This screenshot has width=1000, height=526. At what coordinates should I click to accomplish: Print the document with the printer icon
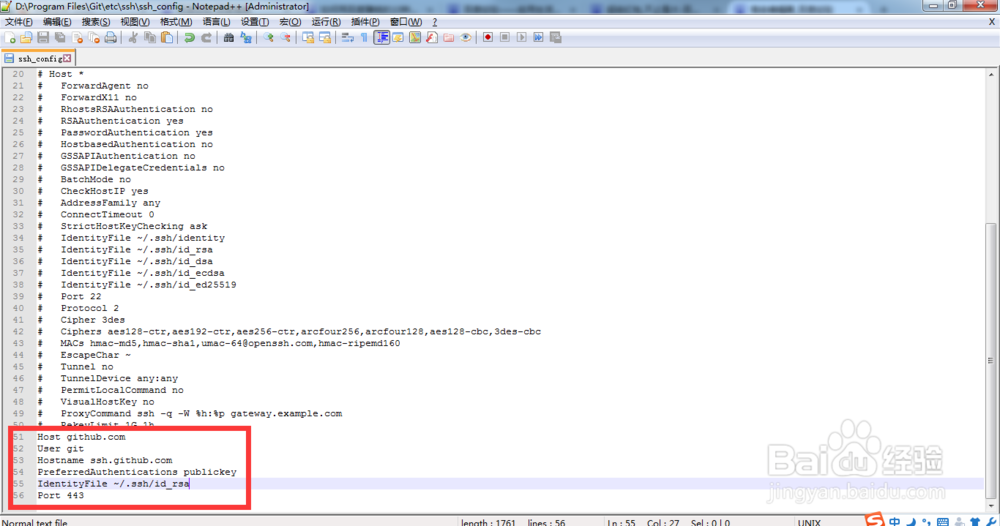tap(110, 38)
